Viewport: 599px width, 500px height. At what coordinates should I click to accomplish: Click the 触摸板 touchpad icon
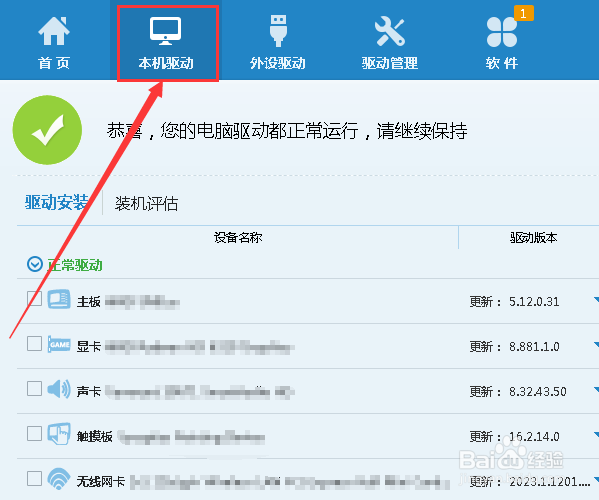point(59,434)
